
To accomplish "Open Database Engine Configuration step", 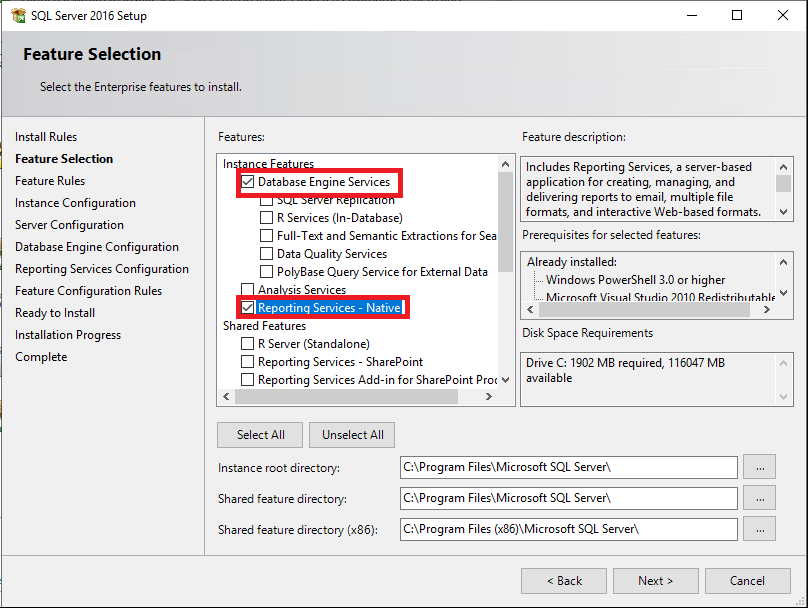I will (x=97, y=247).
